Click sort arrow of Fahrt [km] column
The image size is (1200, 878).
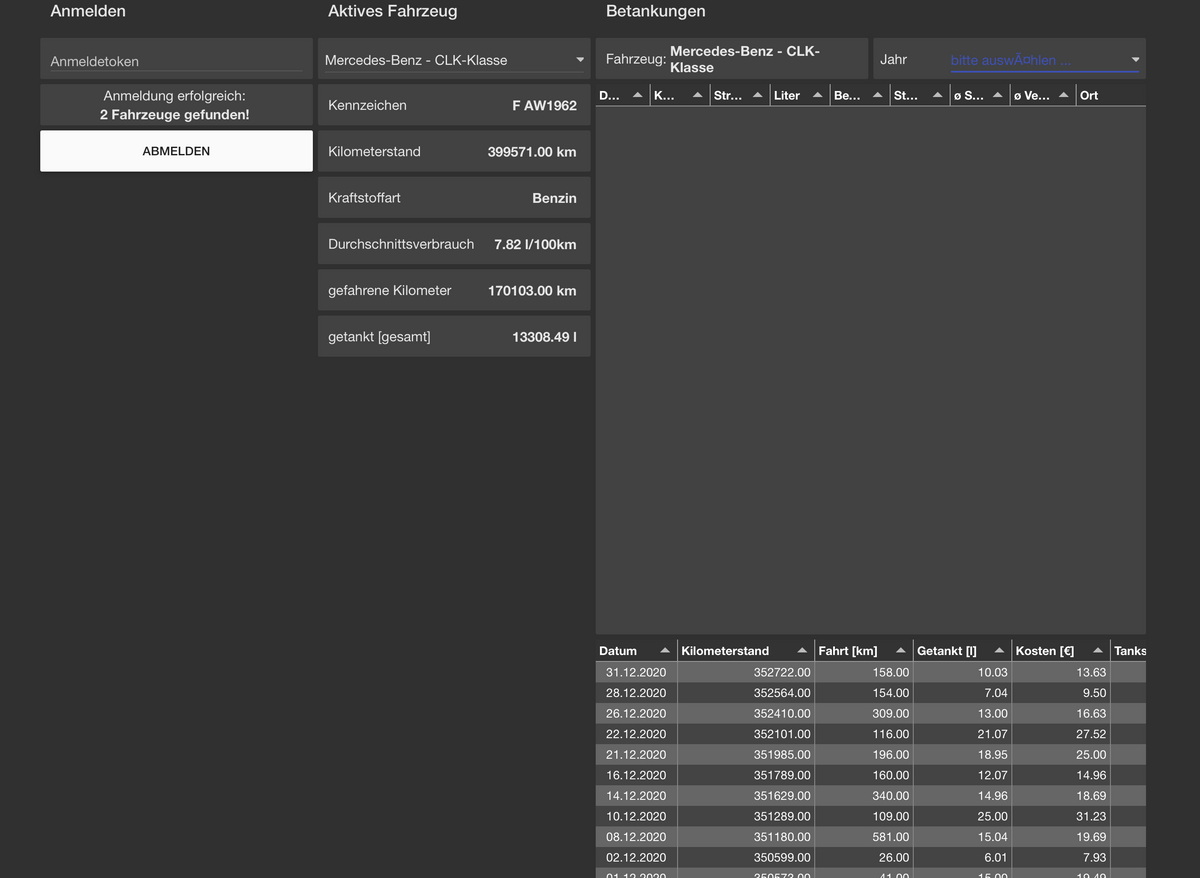[x=901, y=651]
